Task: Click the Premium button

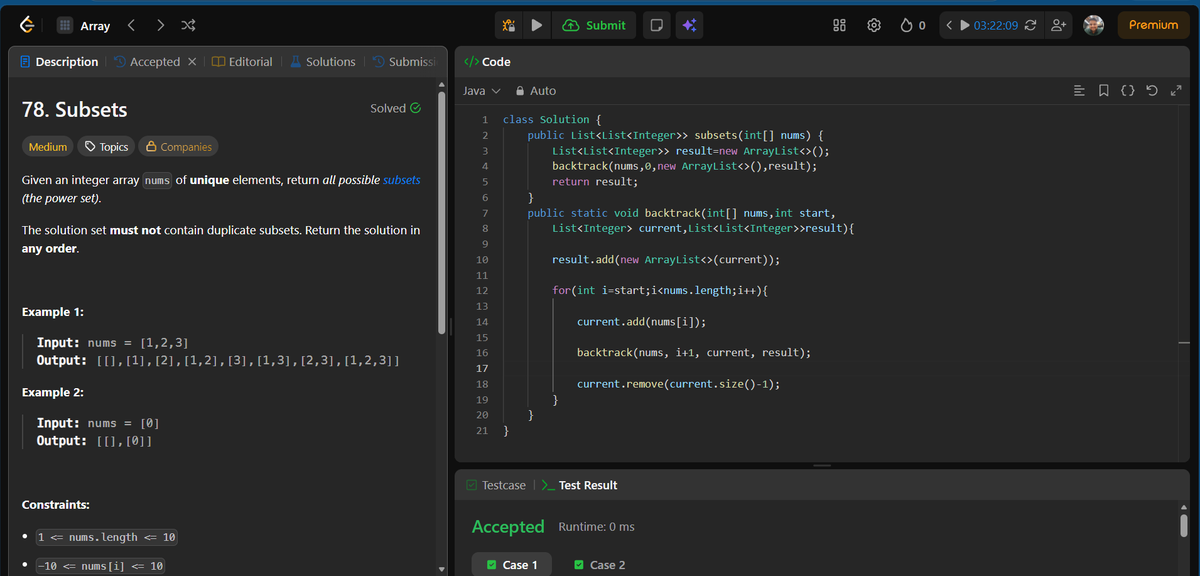Action: 1153,25
